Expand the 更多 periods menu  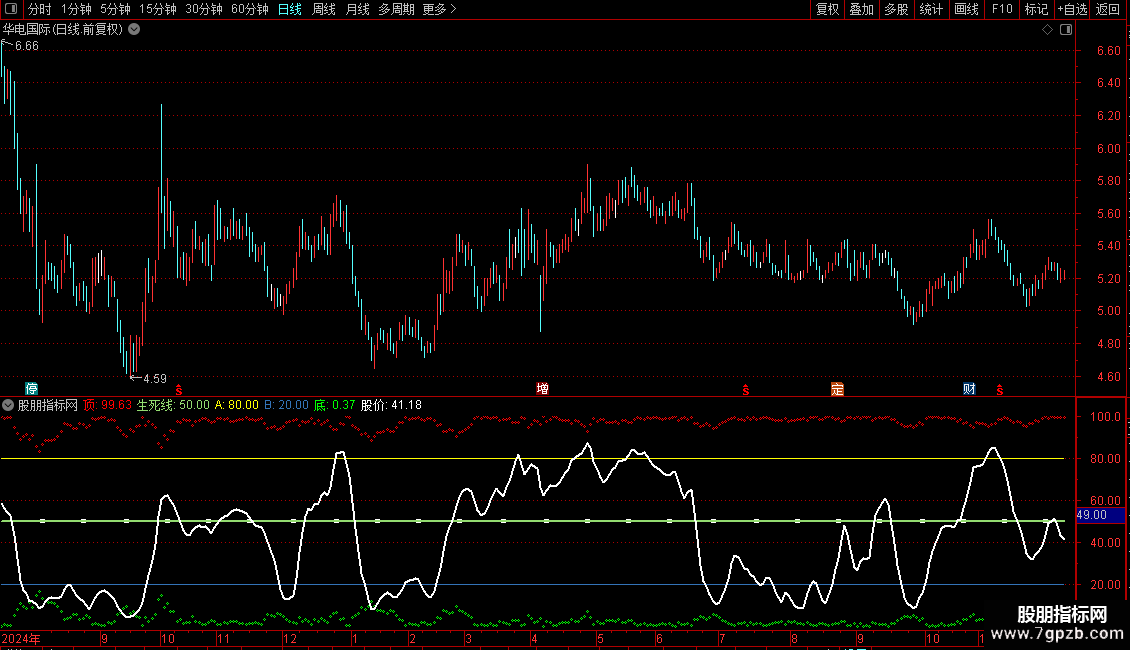click(x=439, y=9)
